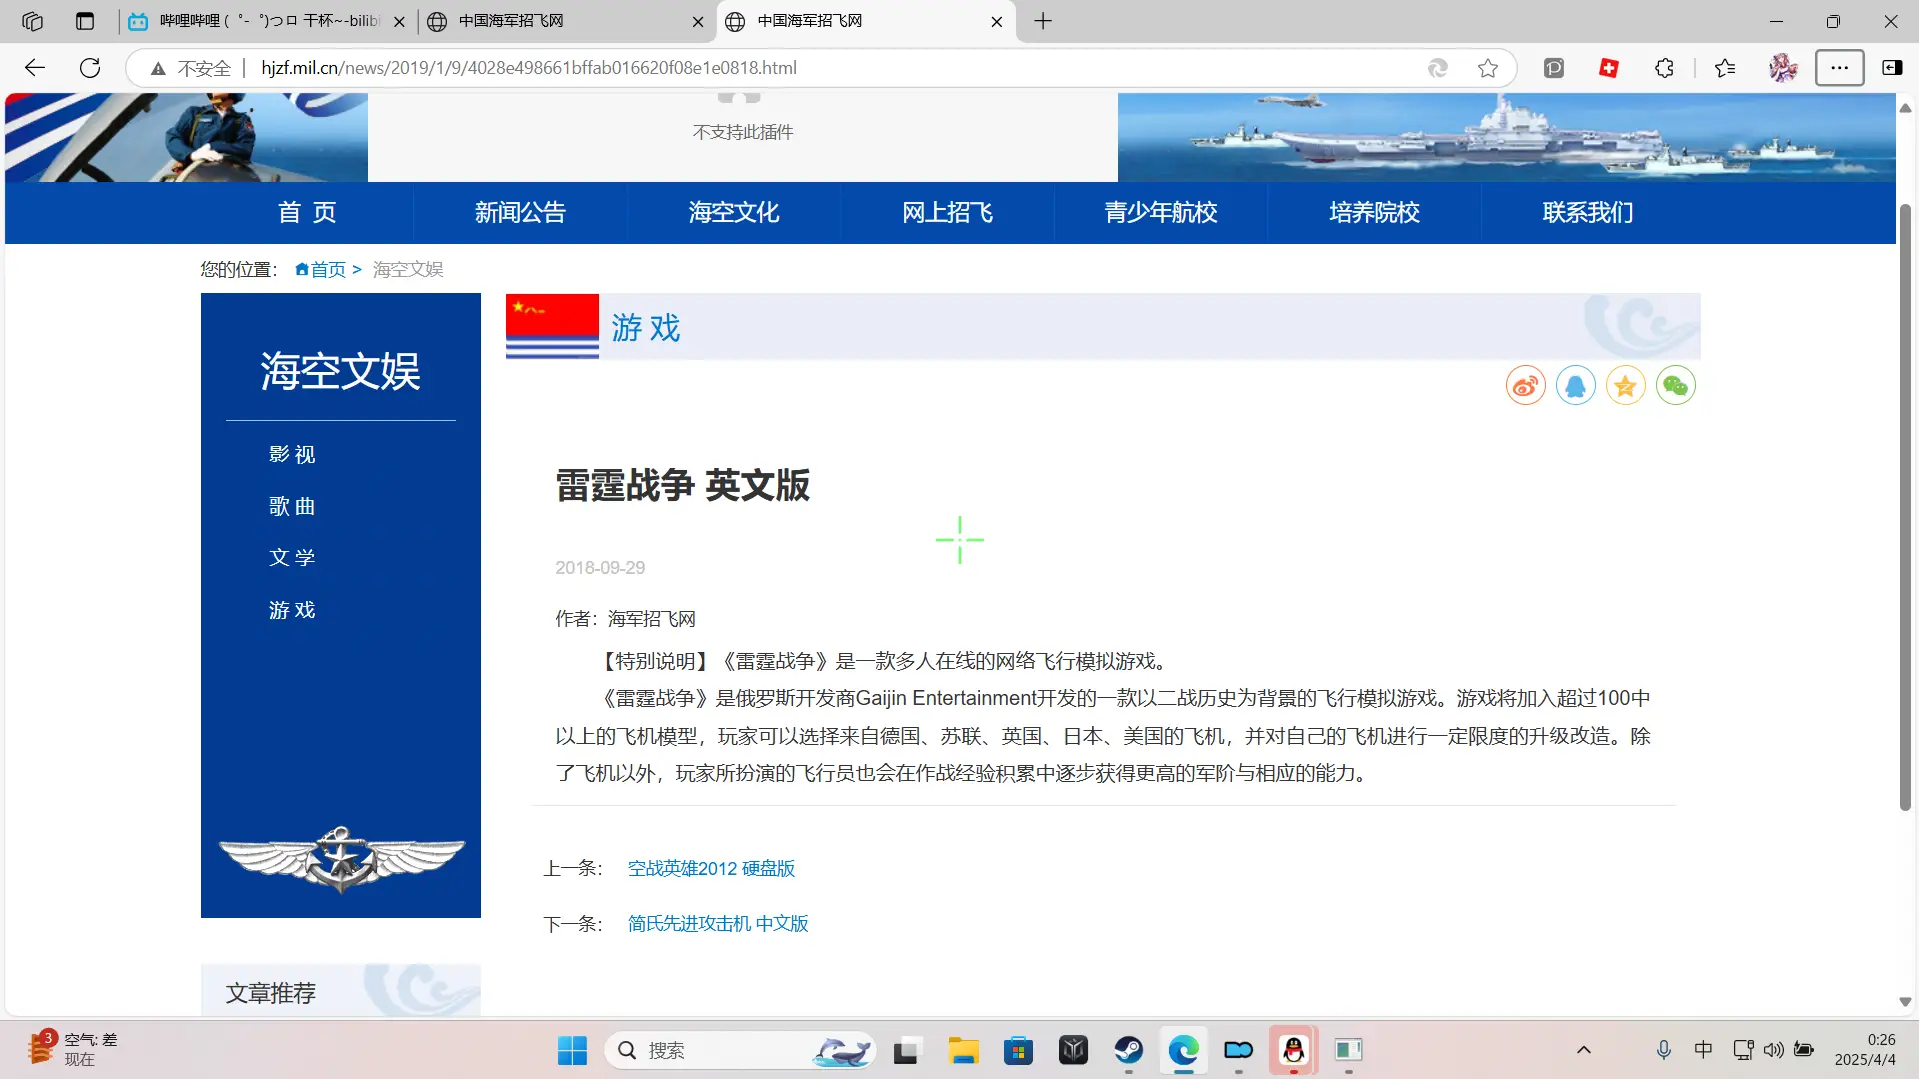Open the 网上招飞 navigation item
This screenshot has width=1919, height=1079.
(x=947, y=212)
